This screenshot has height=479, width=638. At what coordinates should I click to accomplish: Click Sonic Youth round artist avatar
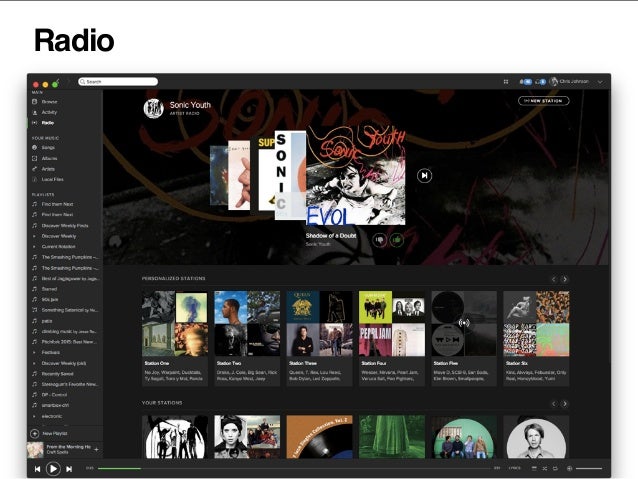(153, 109)
